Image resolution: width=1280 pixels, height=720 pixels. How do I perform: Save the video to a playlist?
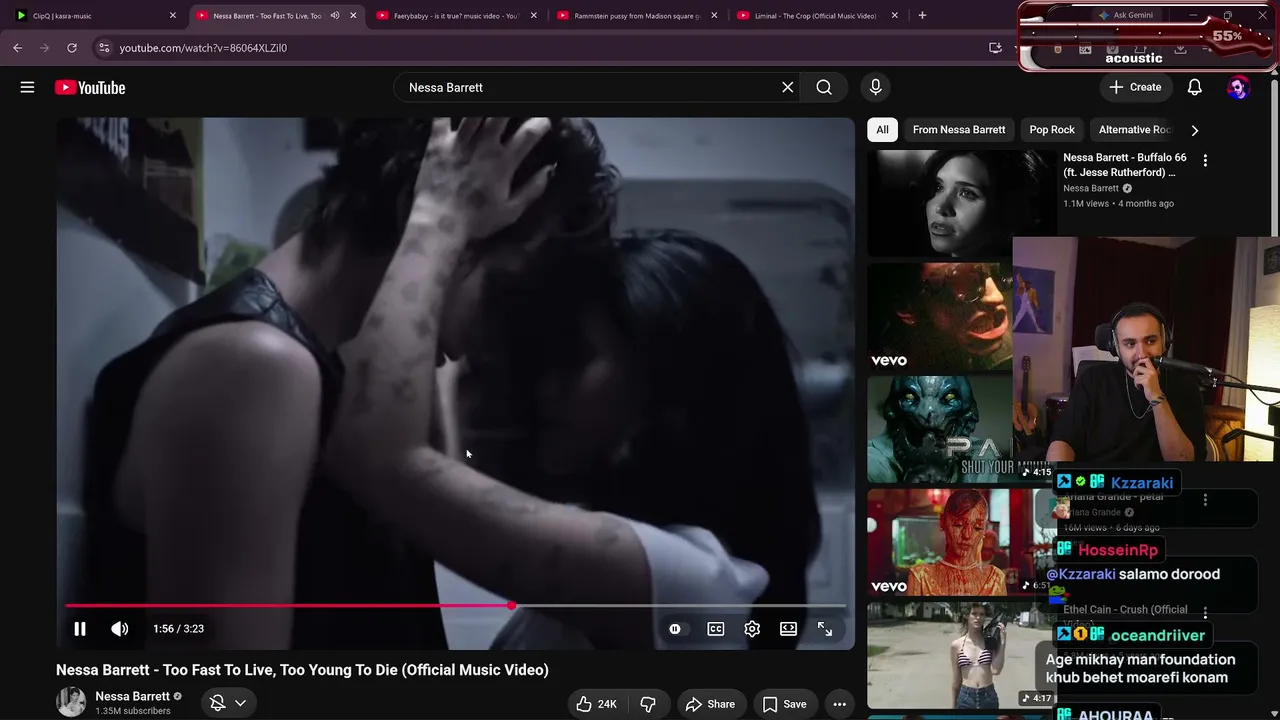coord(784,704)
